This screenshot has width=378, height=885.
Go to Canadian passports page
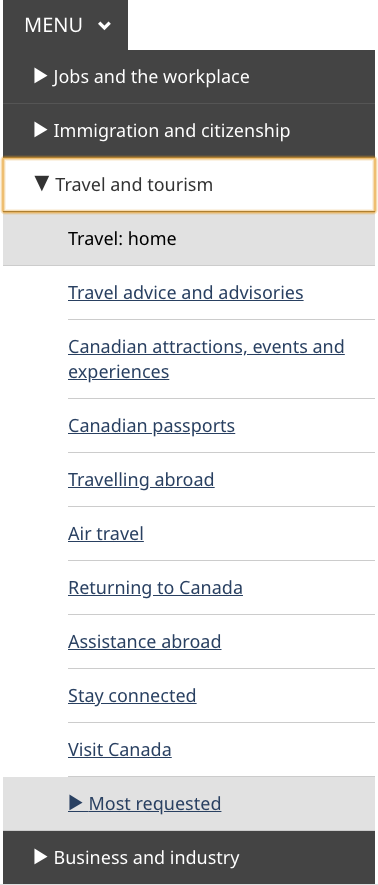point(151,426)
